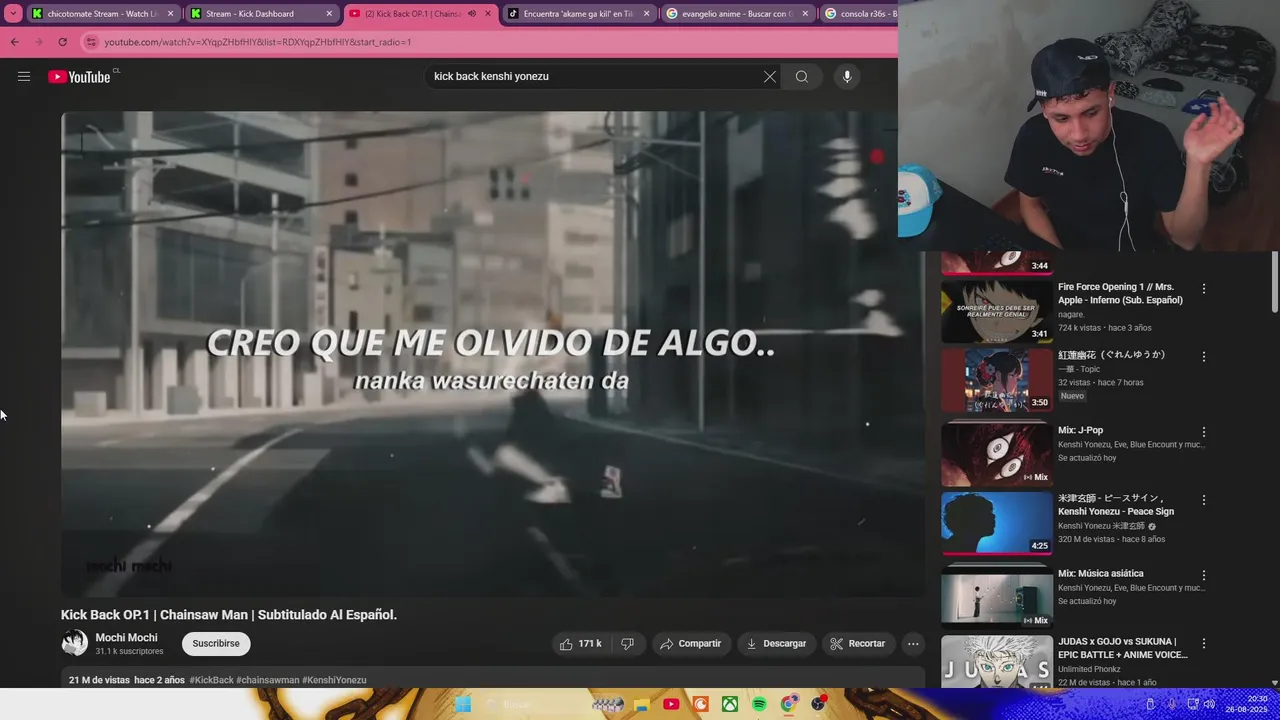Image resolution: width=1280 pixels, height=720 pixels.
Task: Open the Mix: J-Pop thumbnail
Action: click(996, 454)
